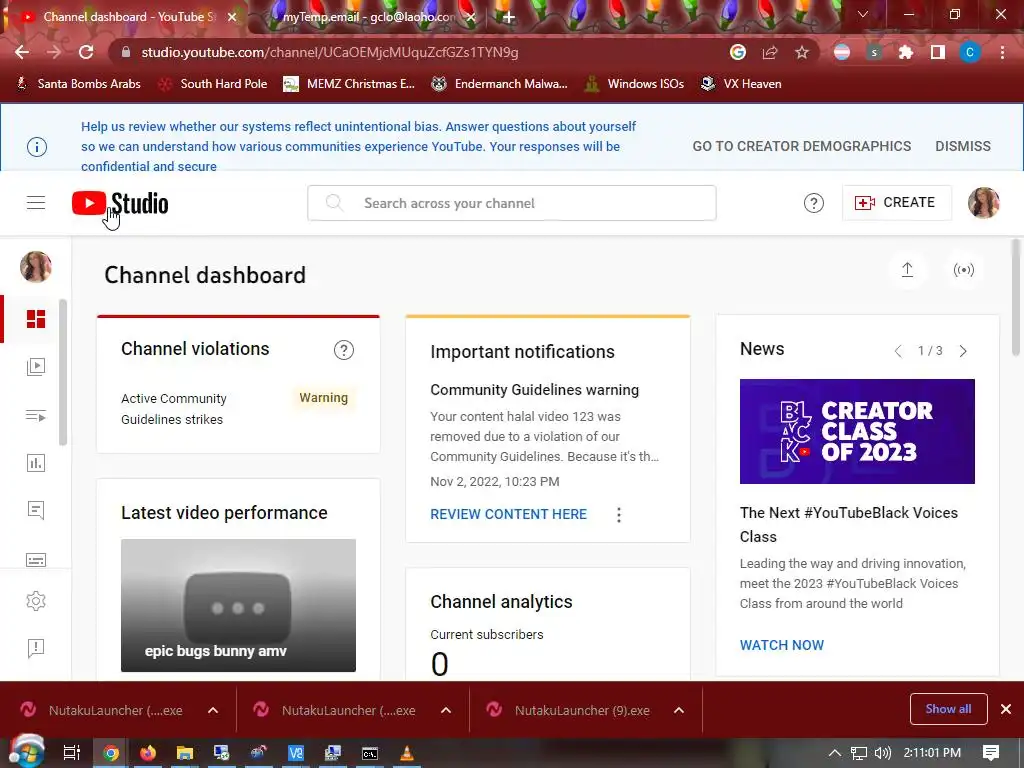Open the Creator Class of 2023 image
The width and height of the screenshot is (1024, 768).
857,431
